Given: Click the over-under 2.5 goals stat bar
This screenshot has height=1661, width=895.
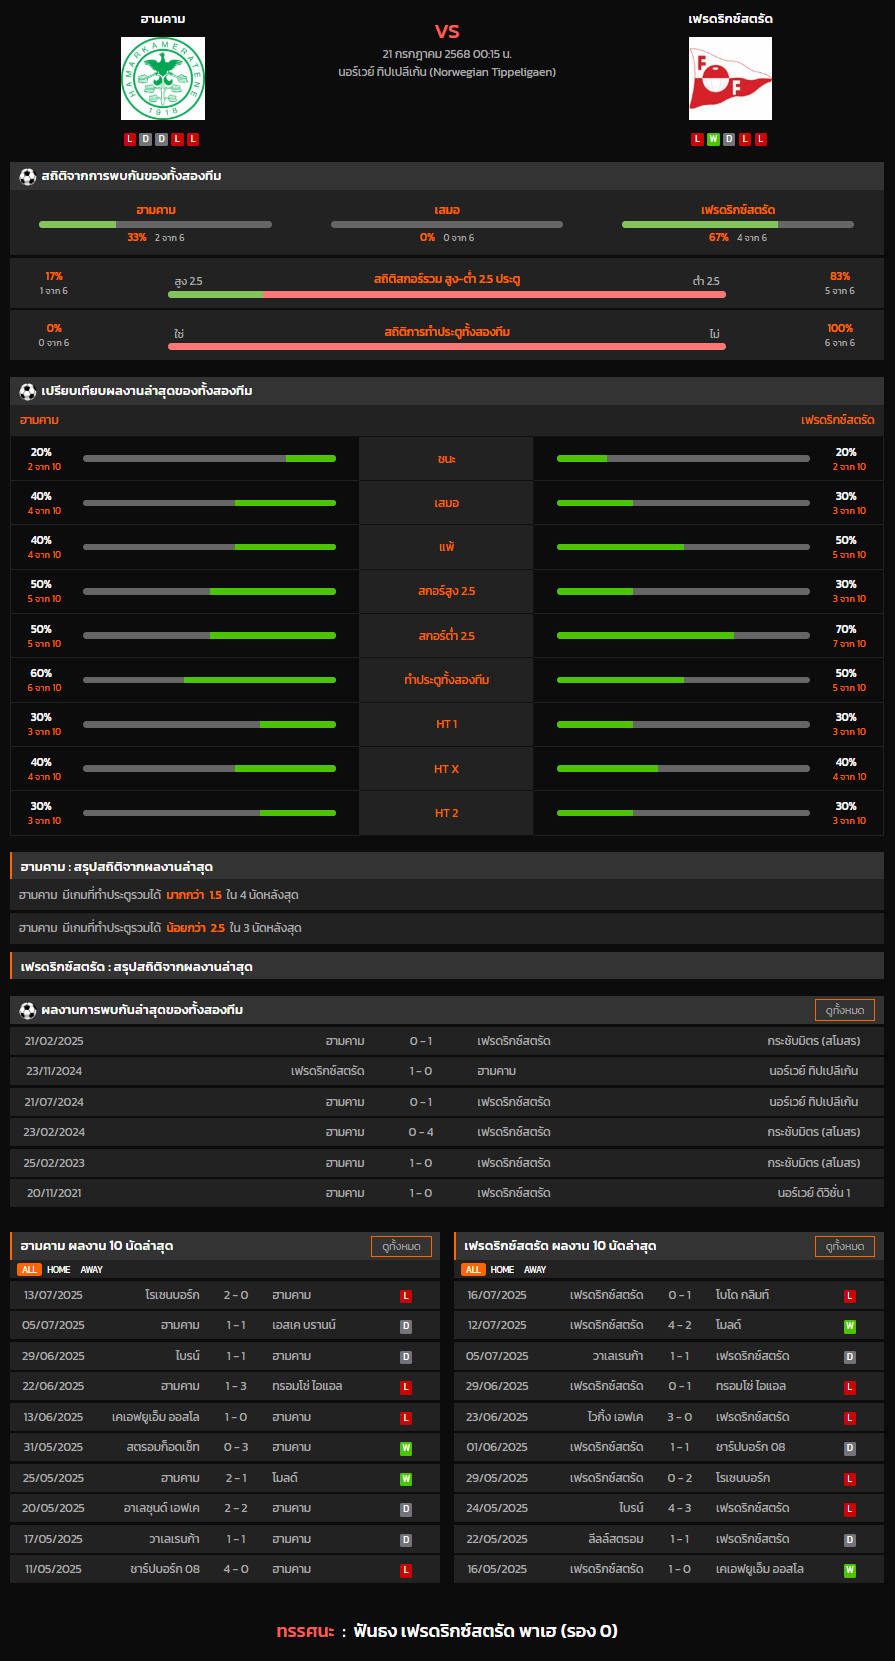Looking at the screenshot, I should click(x=447, y=295).
